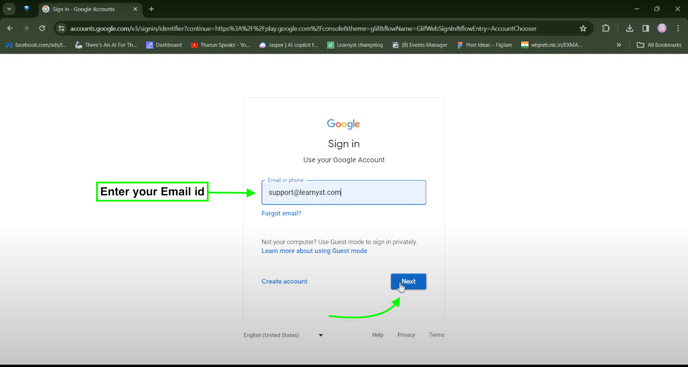This screenshot has height=367, width=688.
Task: Open a new tab with plus icon
Action: 151,9
